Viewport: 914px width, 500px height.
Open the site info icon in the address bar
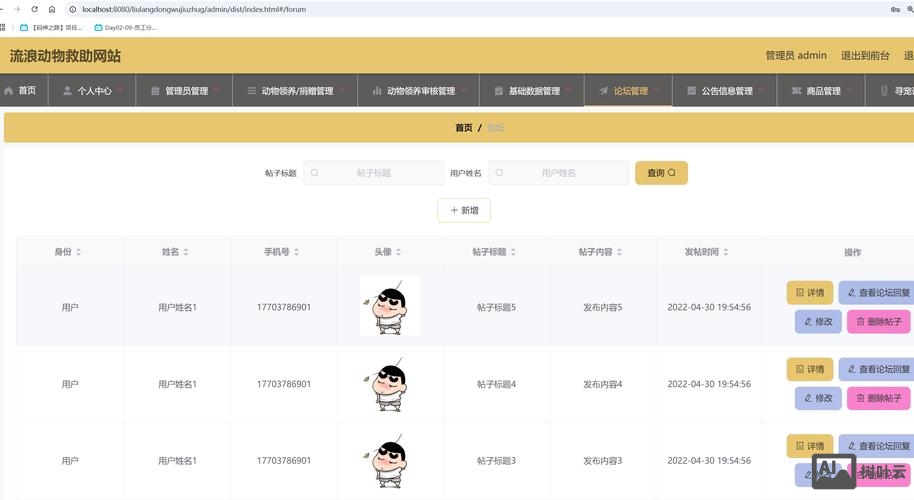coord(72,9)
